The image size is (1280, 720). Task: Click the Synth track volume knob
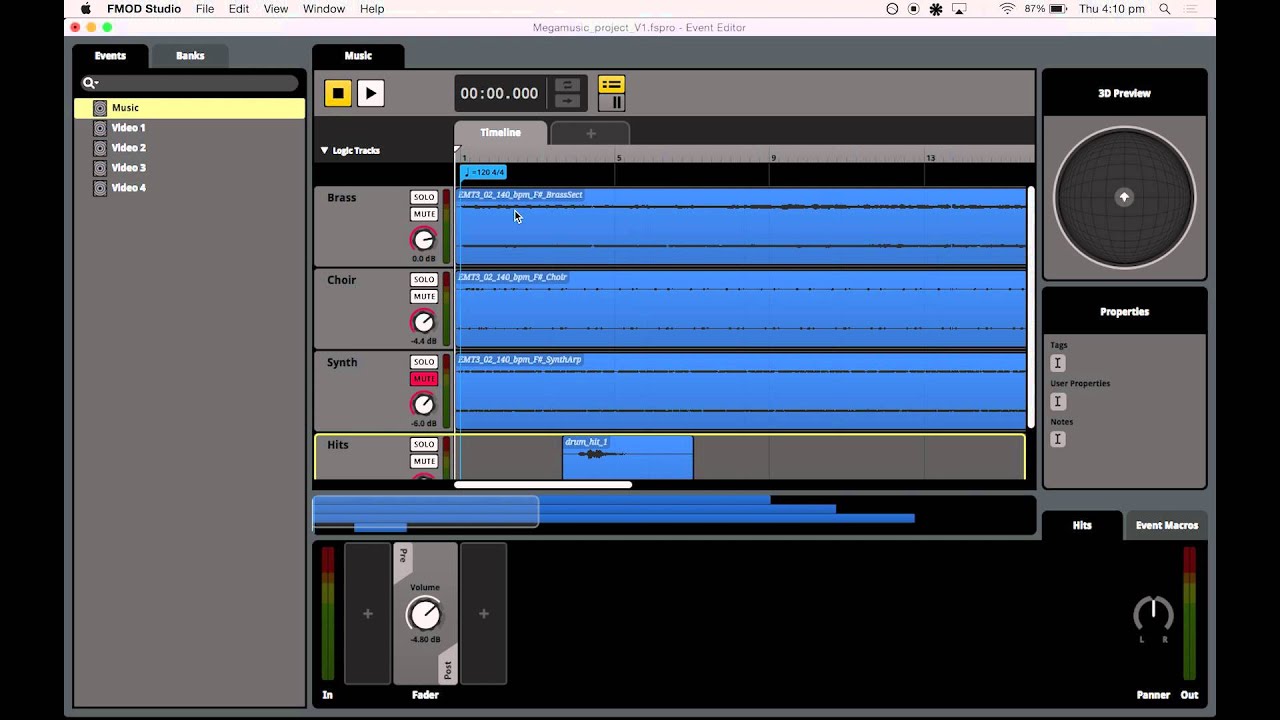point(424,404)
